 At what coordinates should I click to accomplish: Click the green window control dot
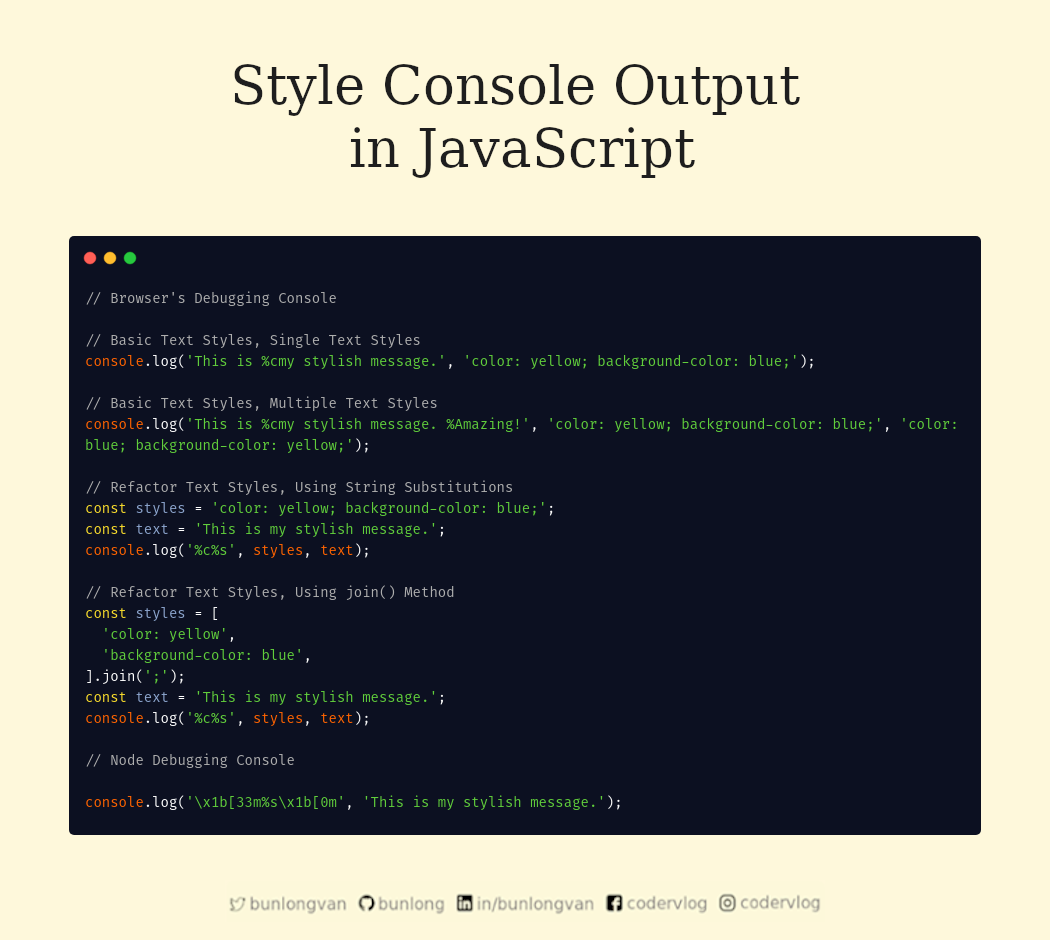coord(130,257)
